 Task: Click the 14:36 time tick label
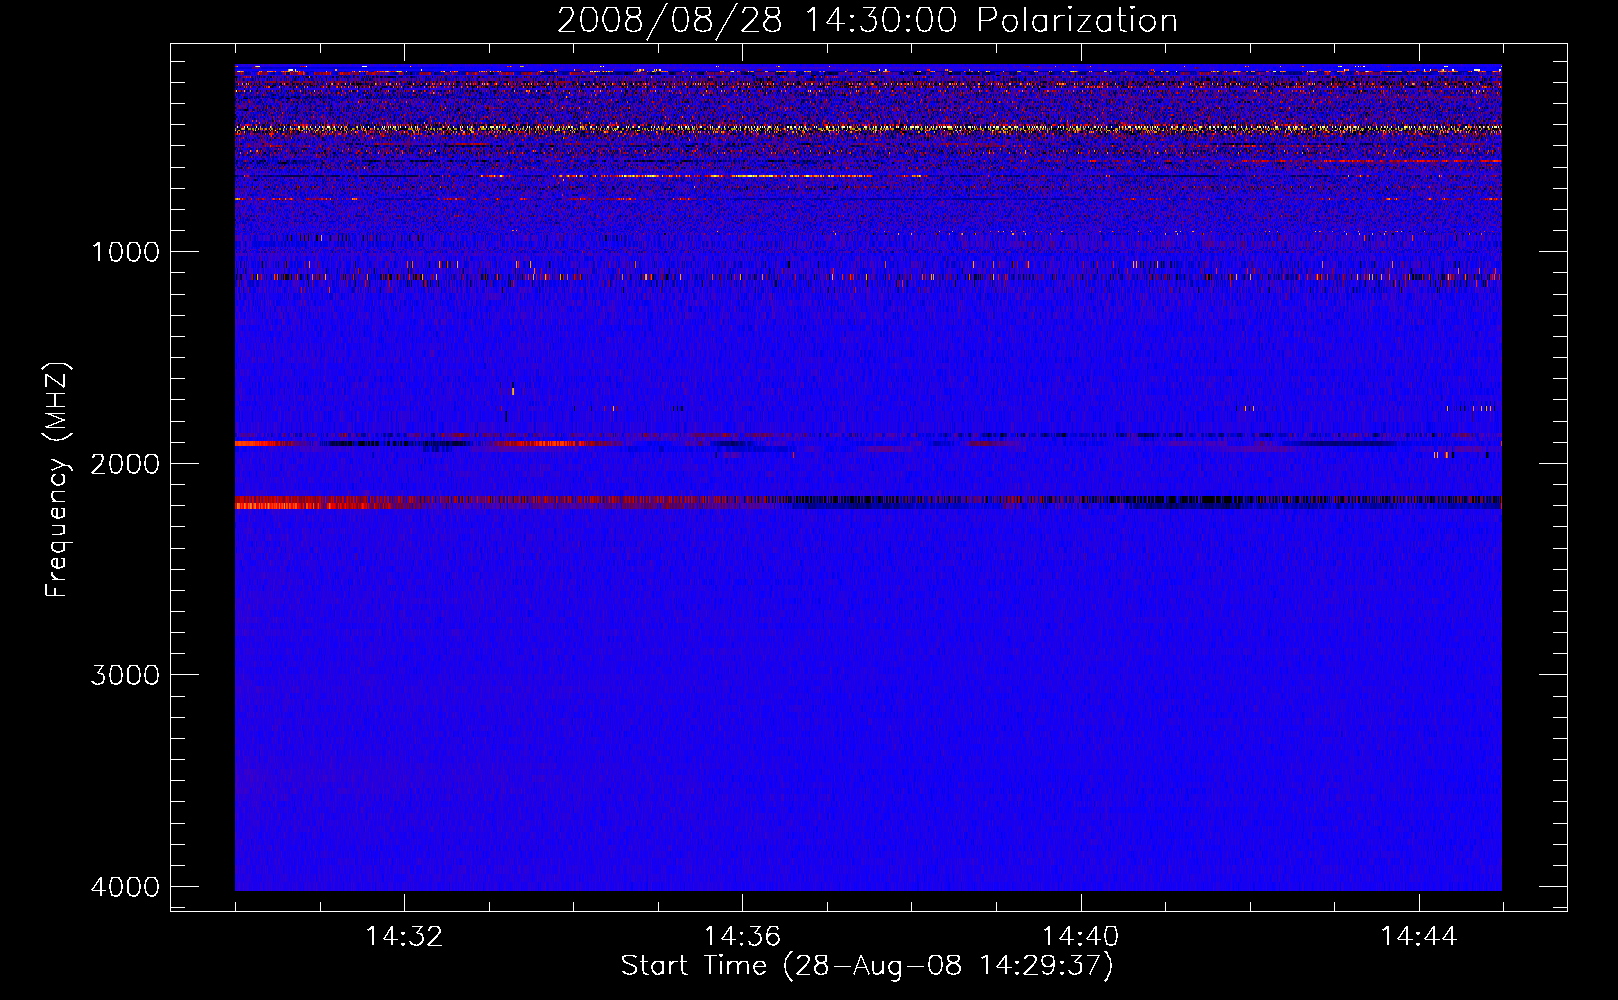[742, 937]
